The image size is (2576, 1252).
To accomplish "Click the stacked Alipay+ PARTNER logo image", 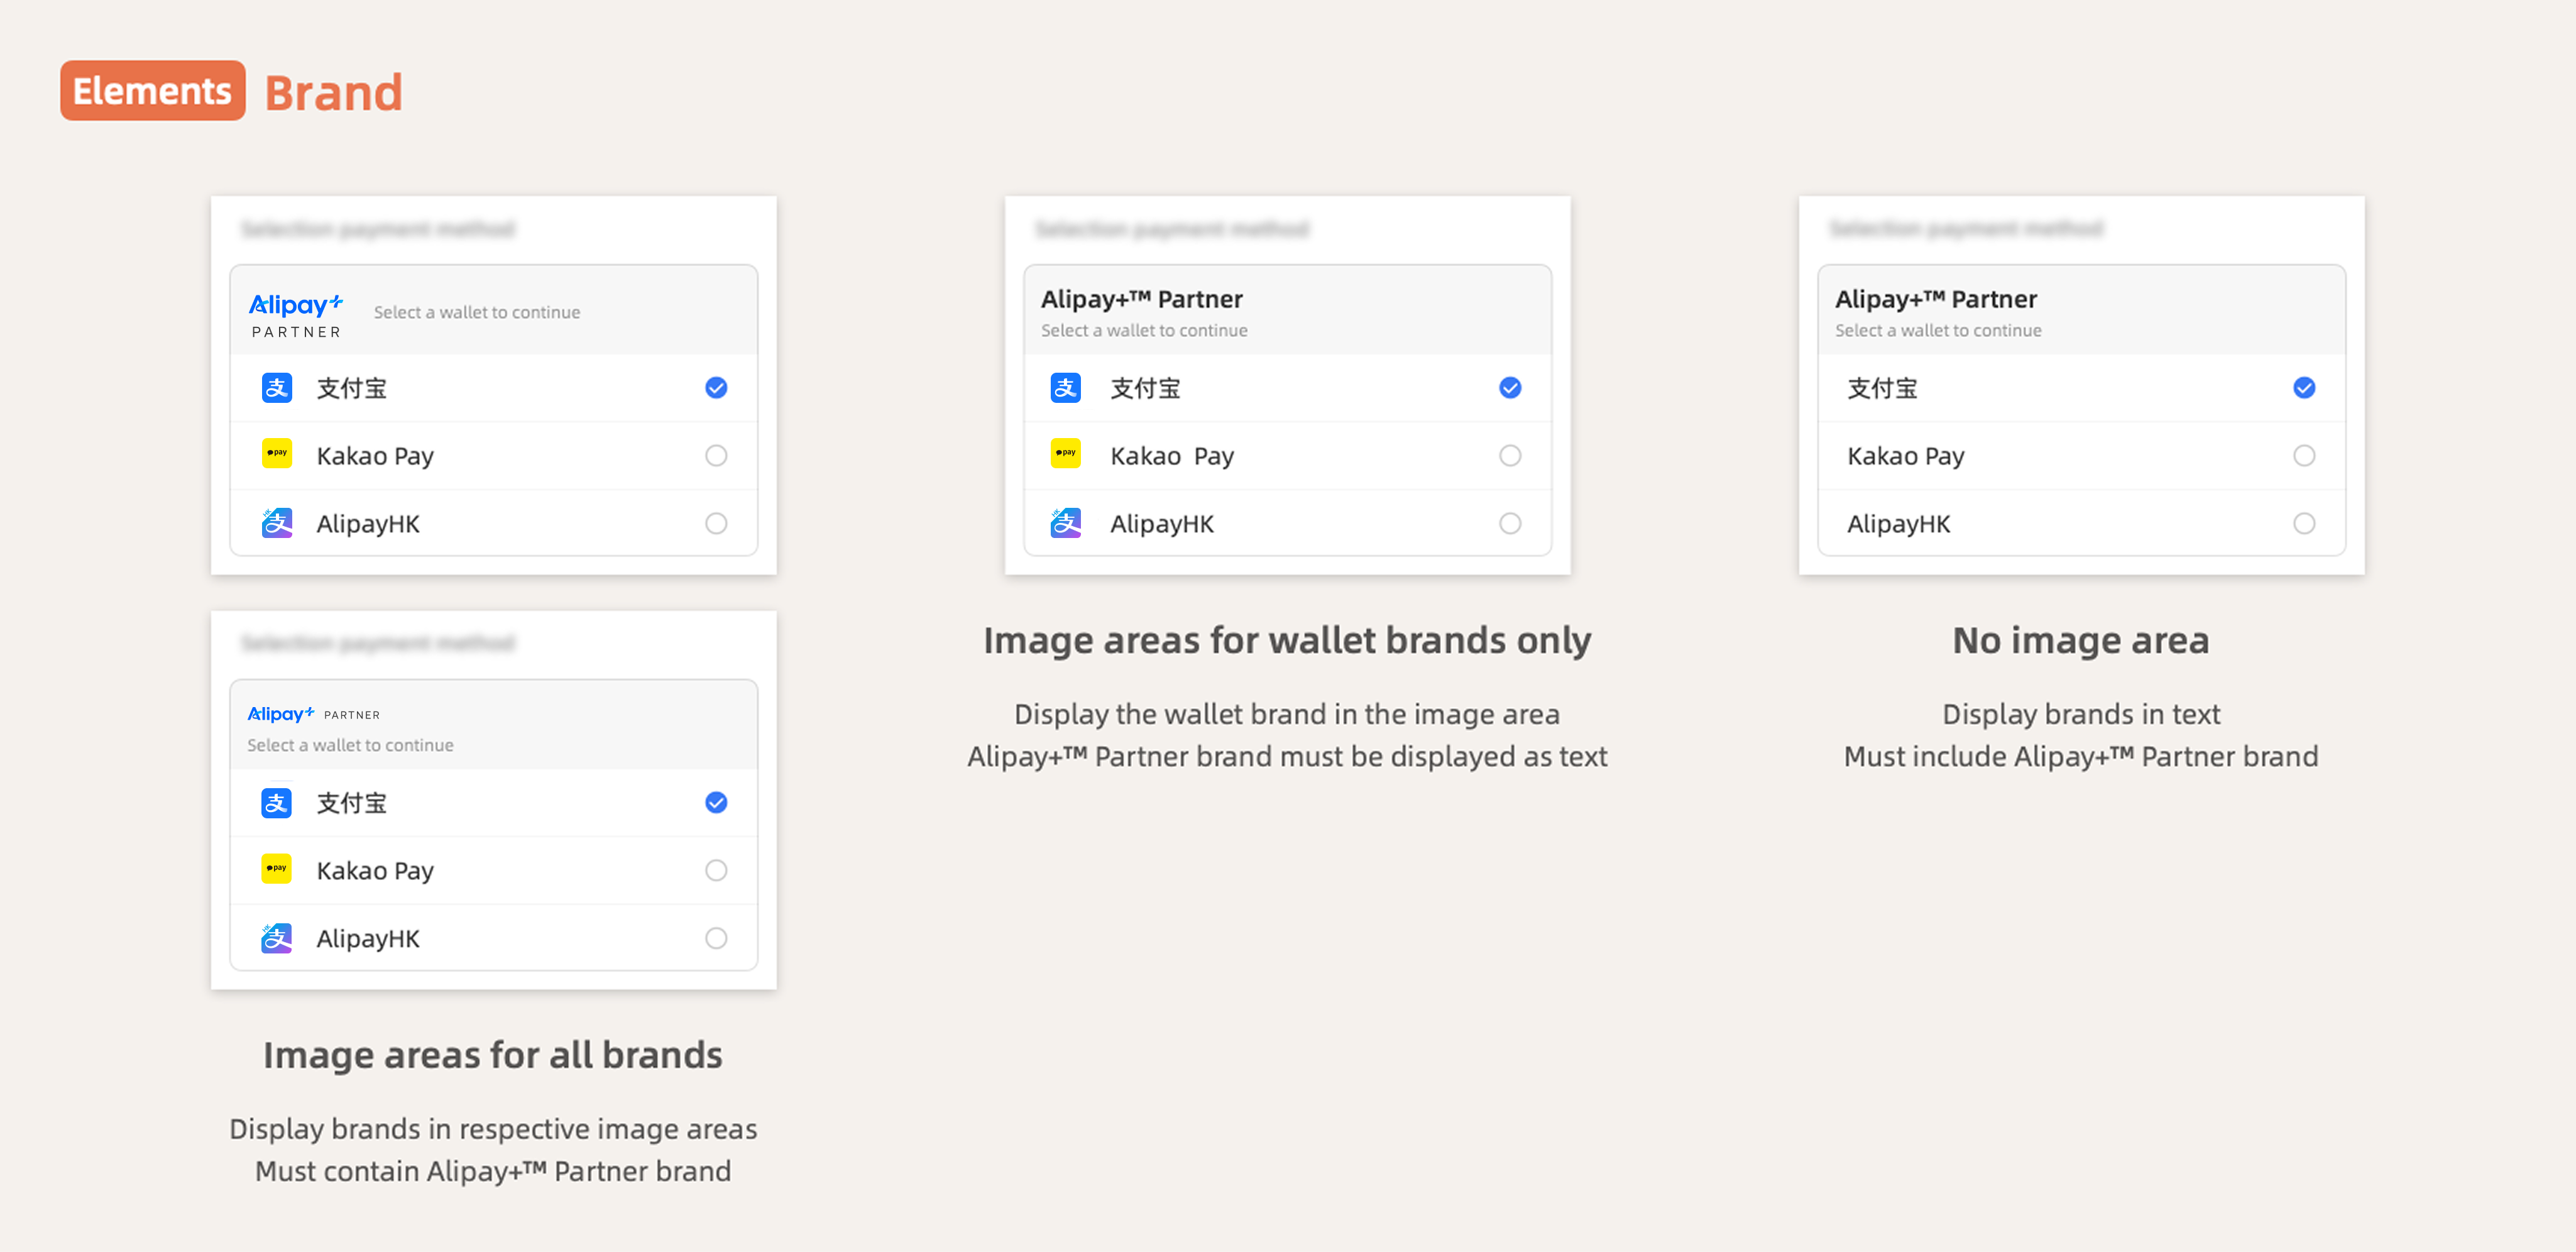I will tap(295, 315).
